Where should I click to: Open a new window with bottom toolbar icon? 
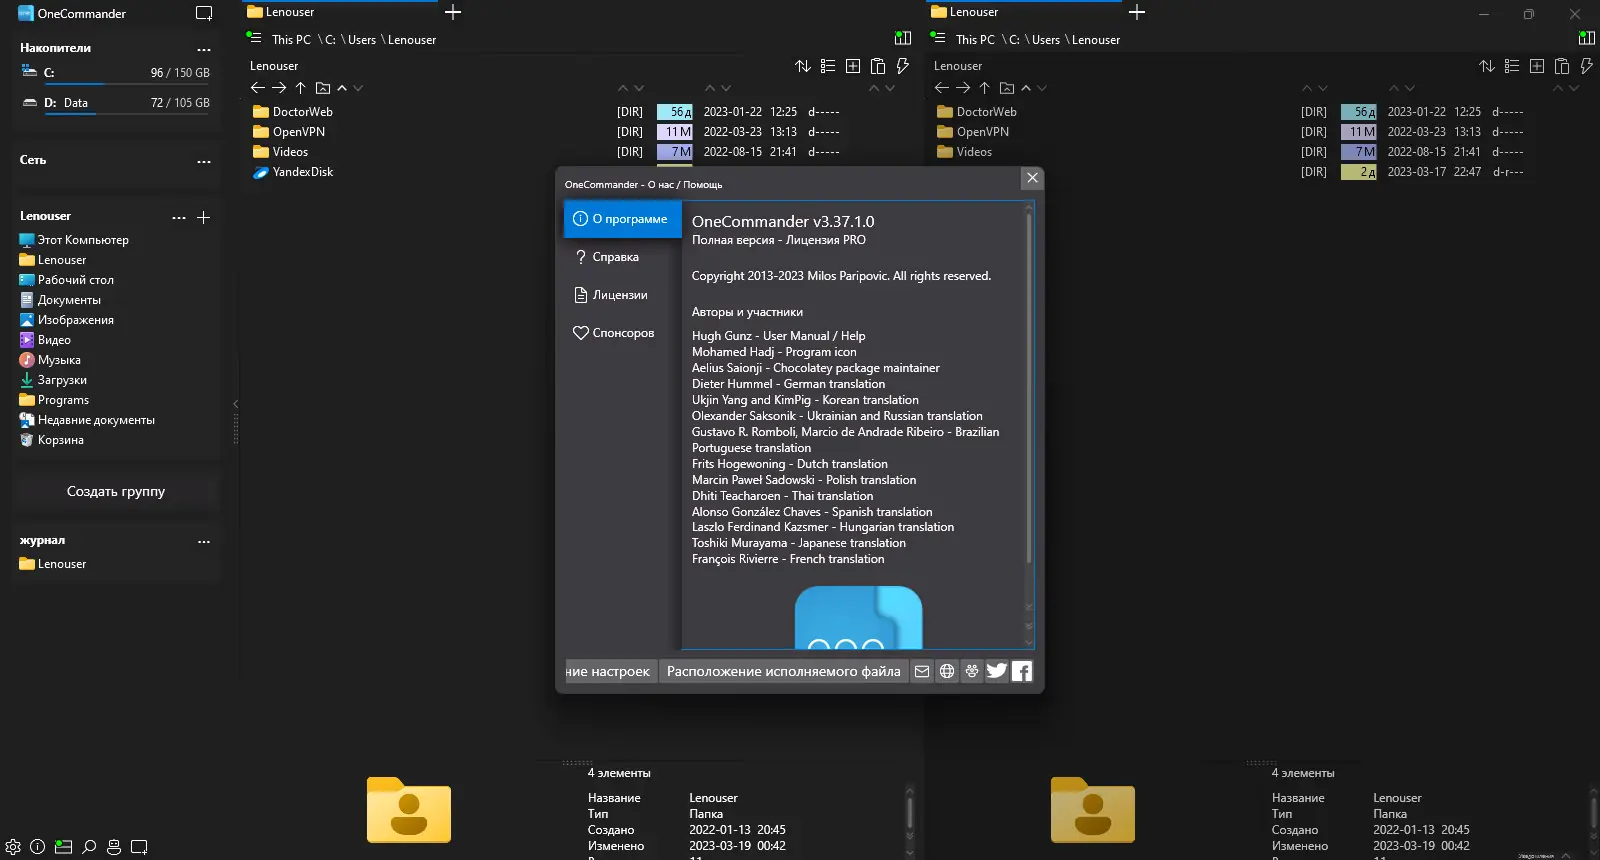tap(139, 847)
